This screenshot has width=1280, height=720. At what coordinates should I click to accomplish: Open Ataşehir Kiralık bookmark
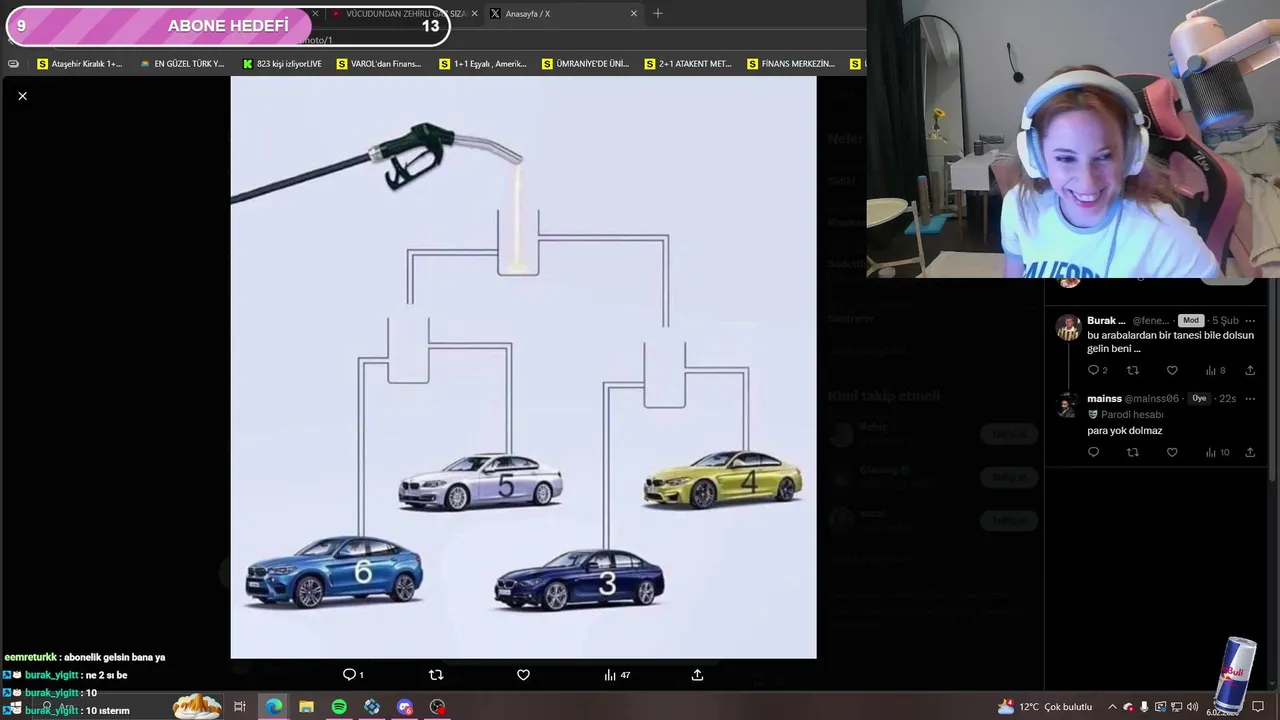point(79,64)
